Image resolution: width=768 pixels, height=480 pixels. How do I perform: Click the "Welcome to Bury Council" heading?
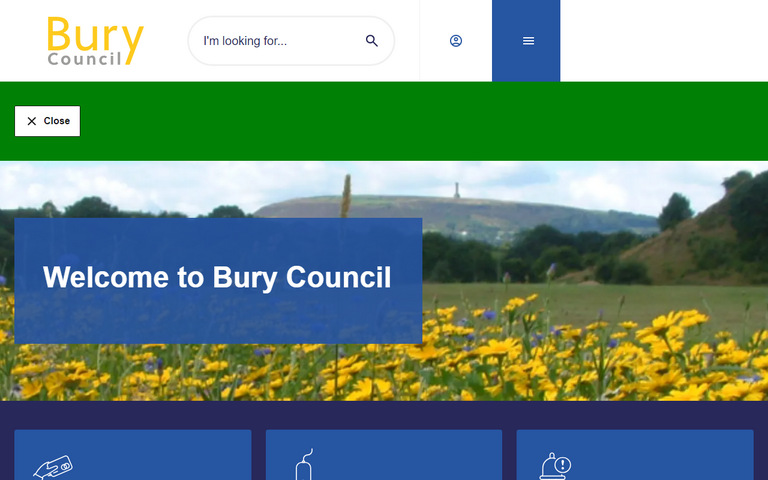[x=217, y=277]
